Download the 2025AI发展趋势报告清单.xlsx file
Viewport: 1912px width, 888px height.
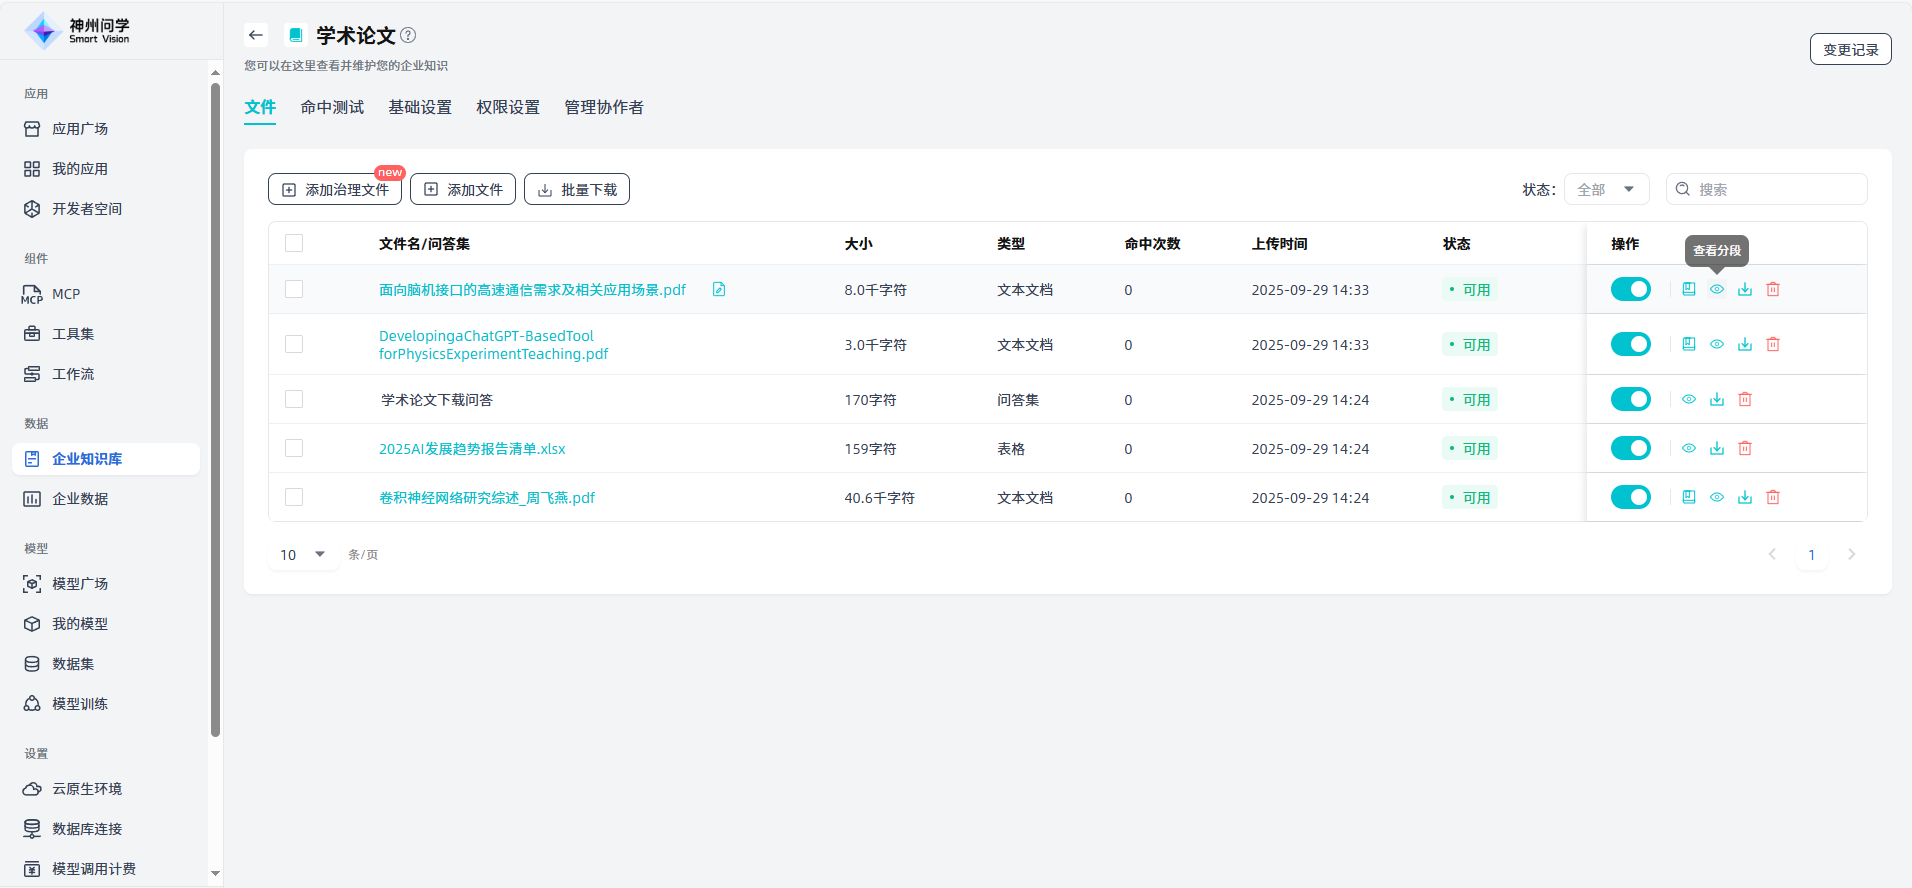1716,448
